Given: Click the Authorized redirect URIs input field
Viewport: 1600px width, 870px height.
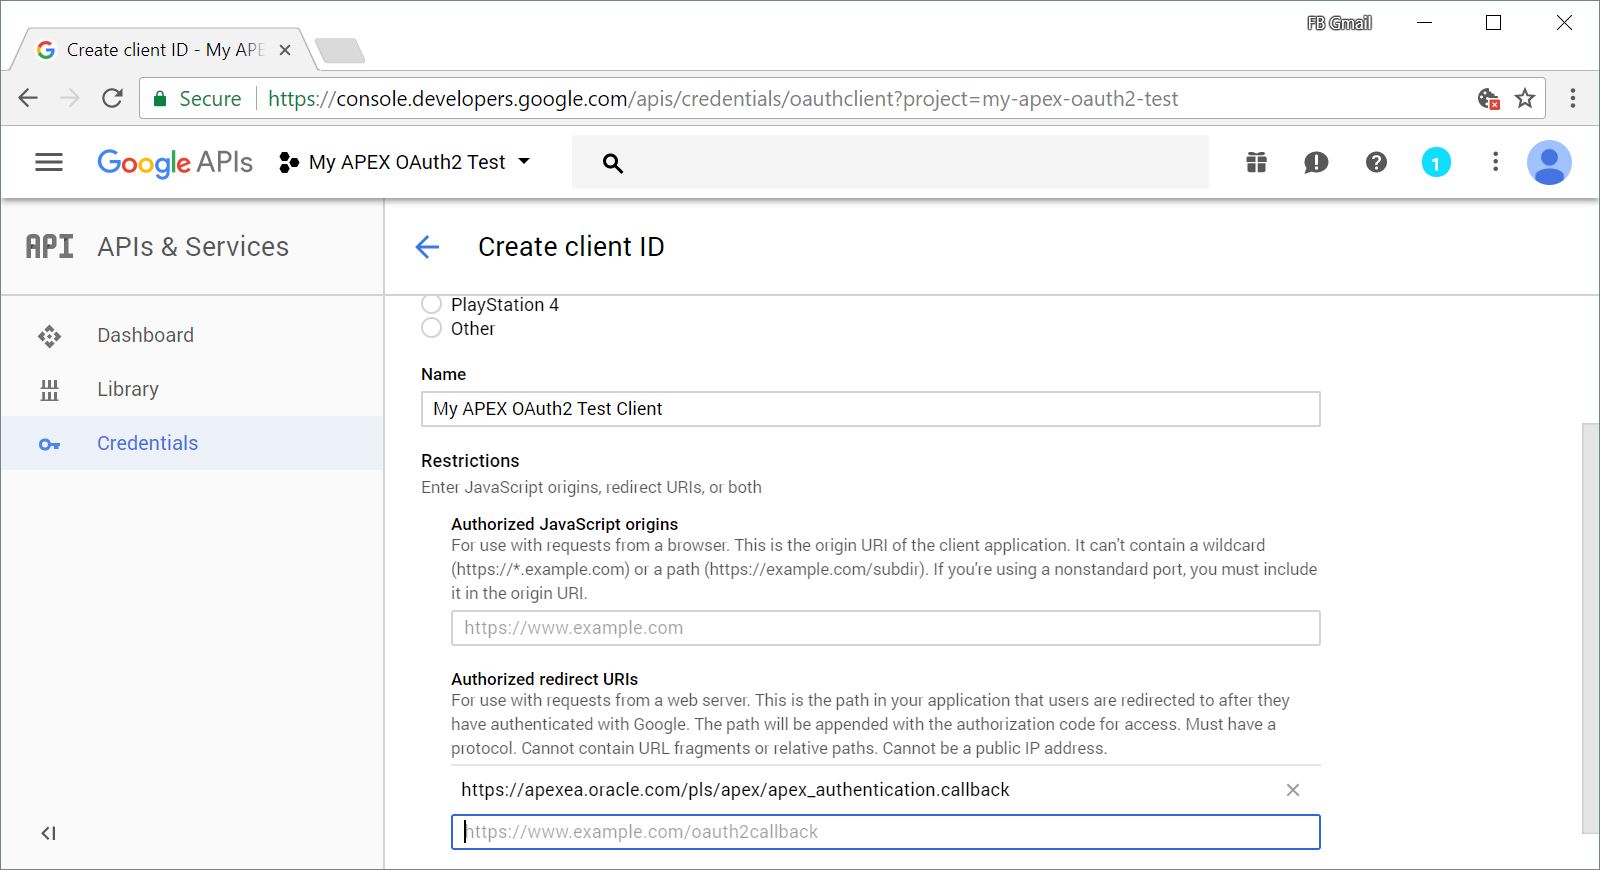Looking at the screenshot, I should (x=885, y=832).
